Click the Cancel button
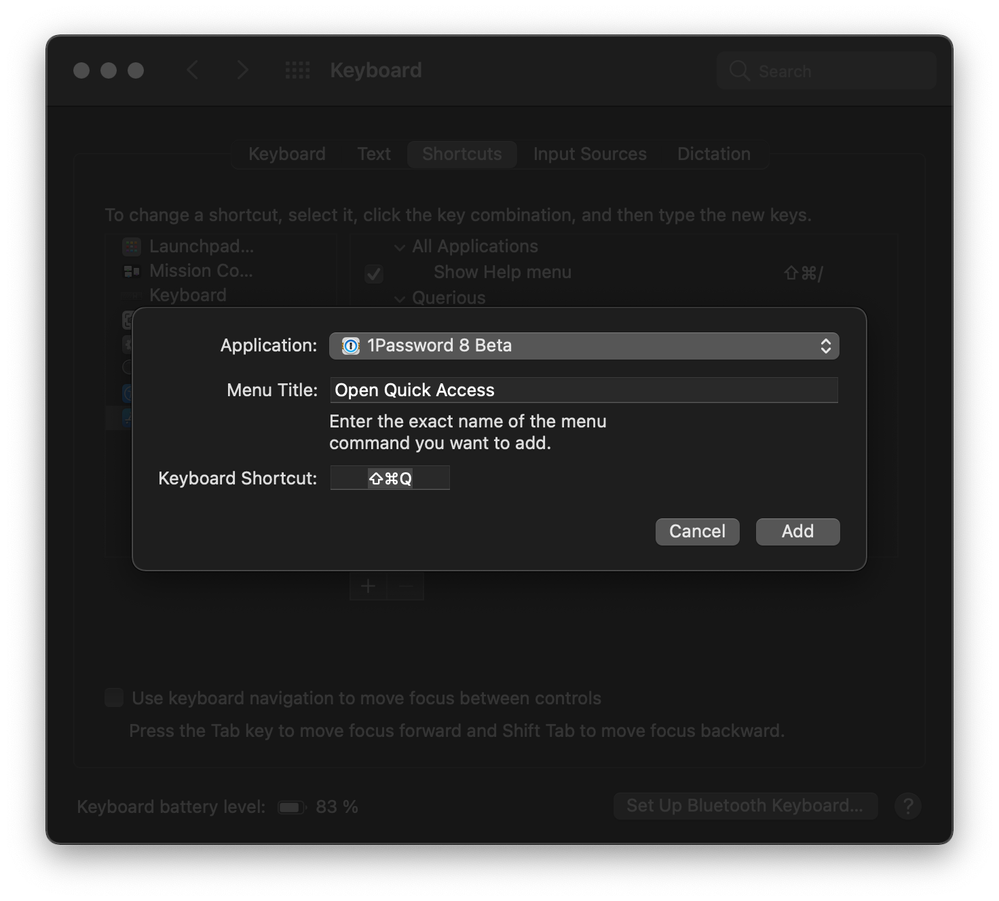The width and height of the screenshot is (999, 901). pyautogui.click(x=697, y=531)
